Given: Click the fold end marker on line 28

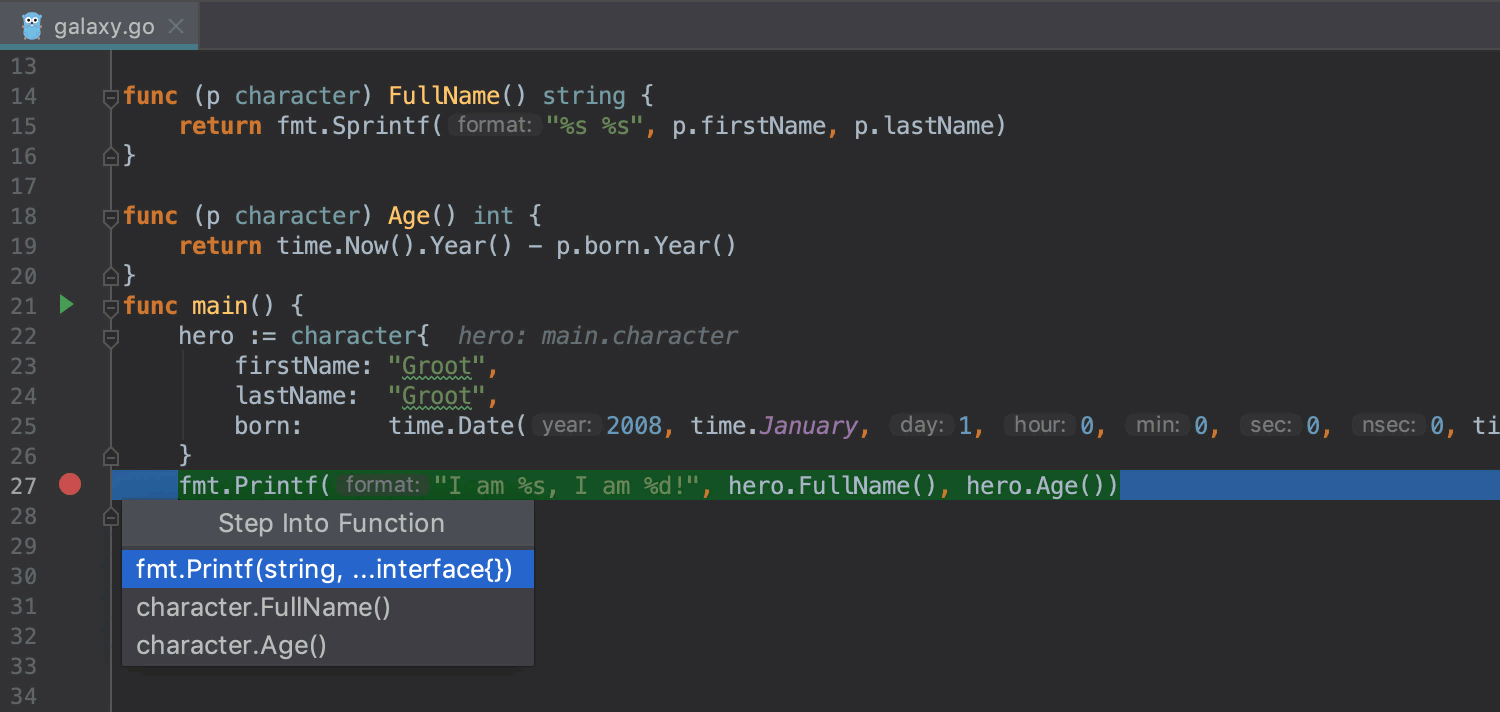Looking at the screenshot, I should coord(111,516).
